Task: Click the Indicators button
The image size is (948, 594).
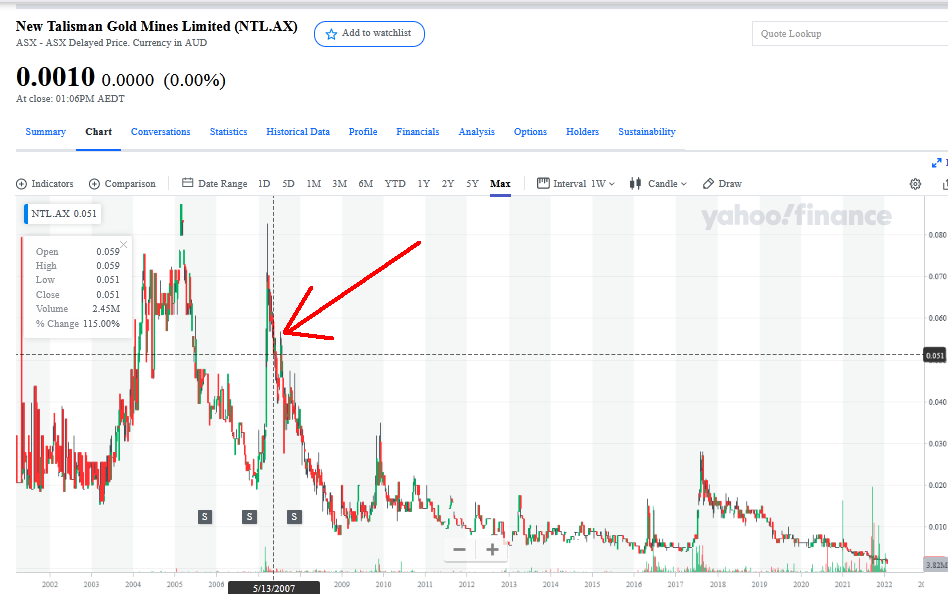Action: point(45,184)
